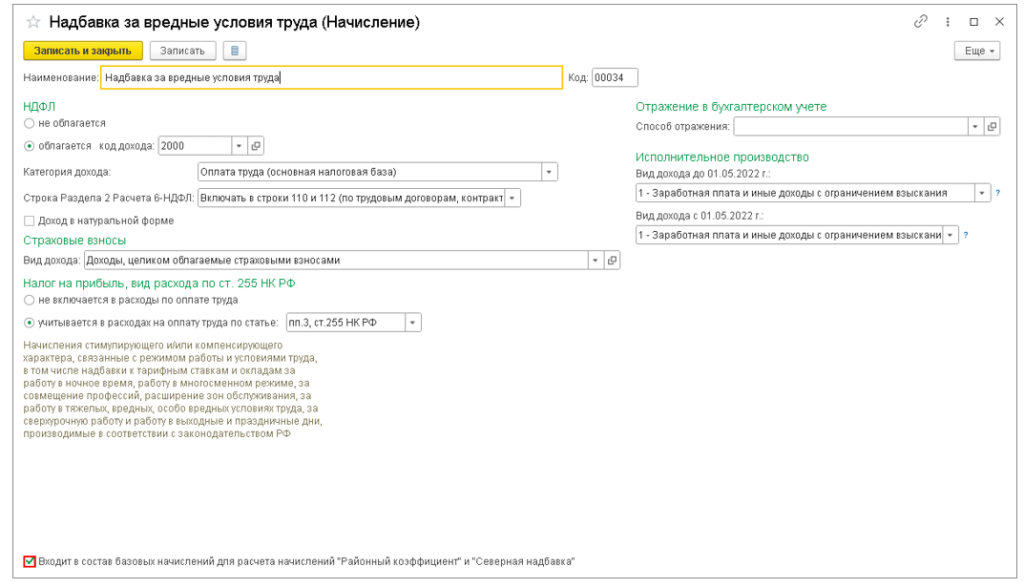Click help question mark for Вид дохода с 01.05.2022
Viewport: 1024px width, 588px height.
click(x=966, y=235)
